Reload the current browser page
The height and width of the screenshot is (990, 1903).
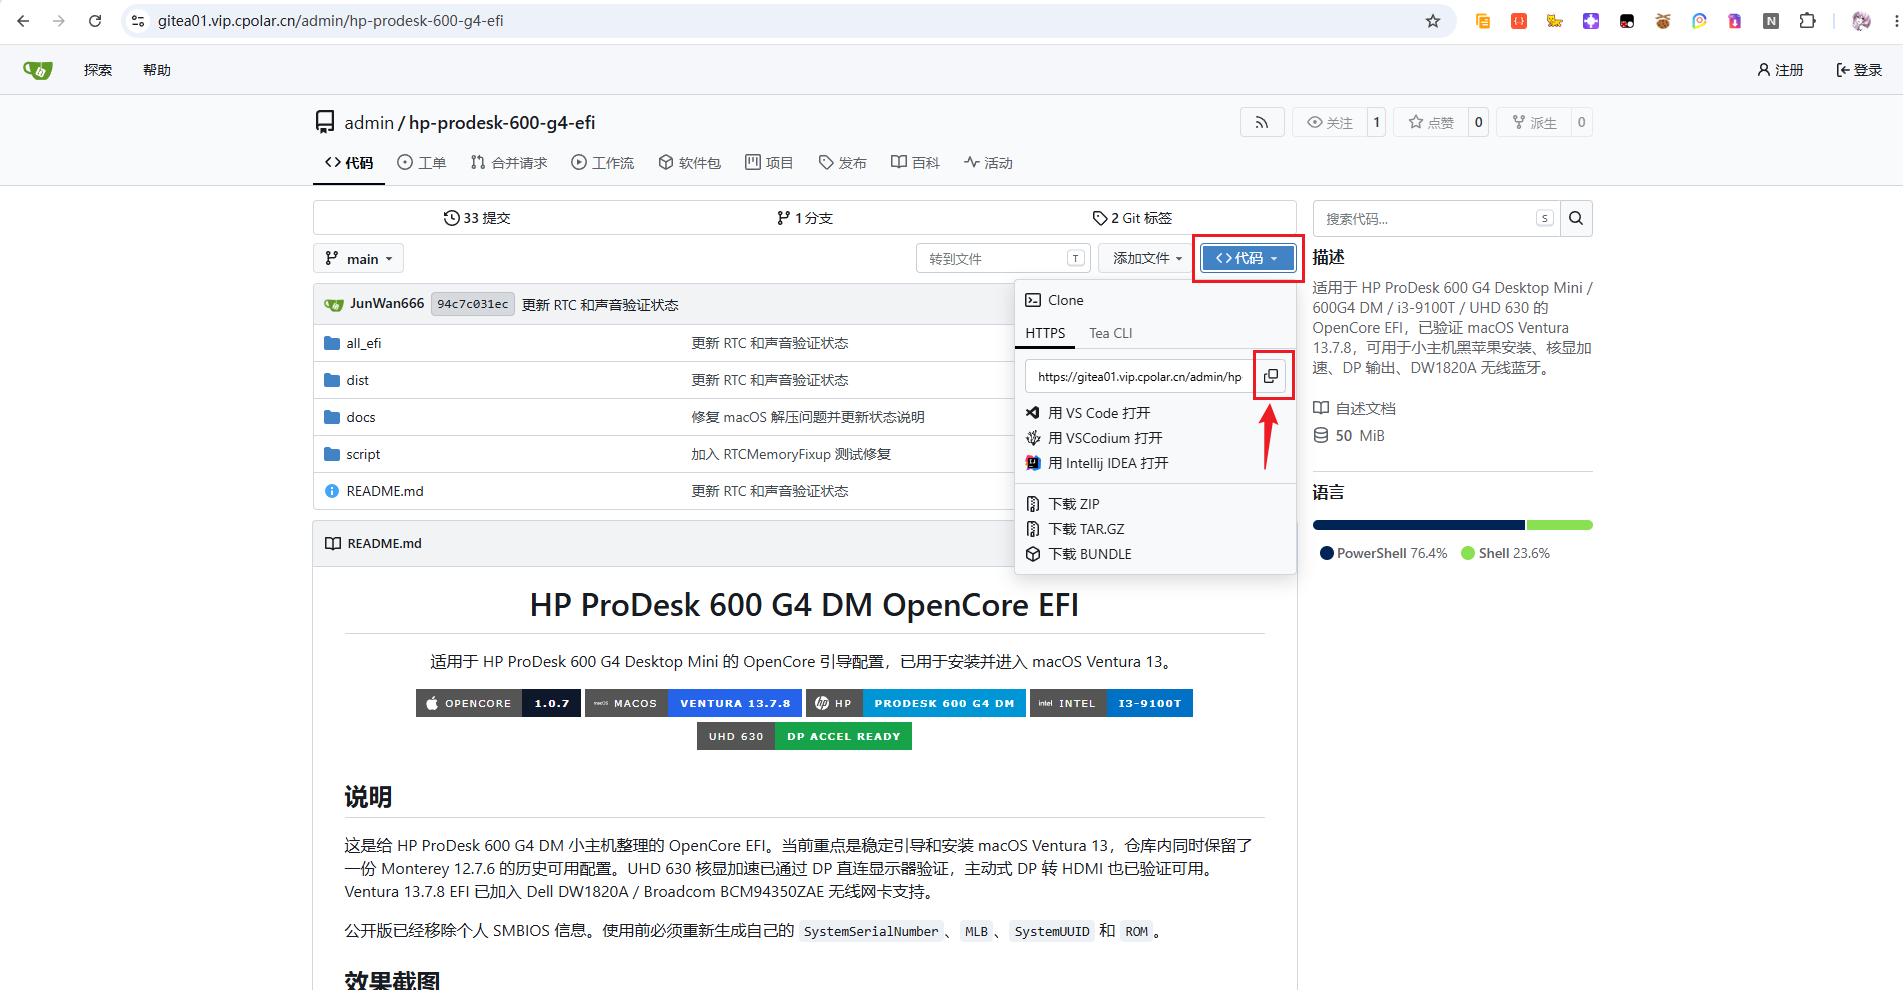click(x=95, y=21)
